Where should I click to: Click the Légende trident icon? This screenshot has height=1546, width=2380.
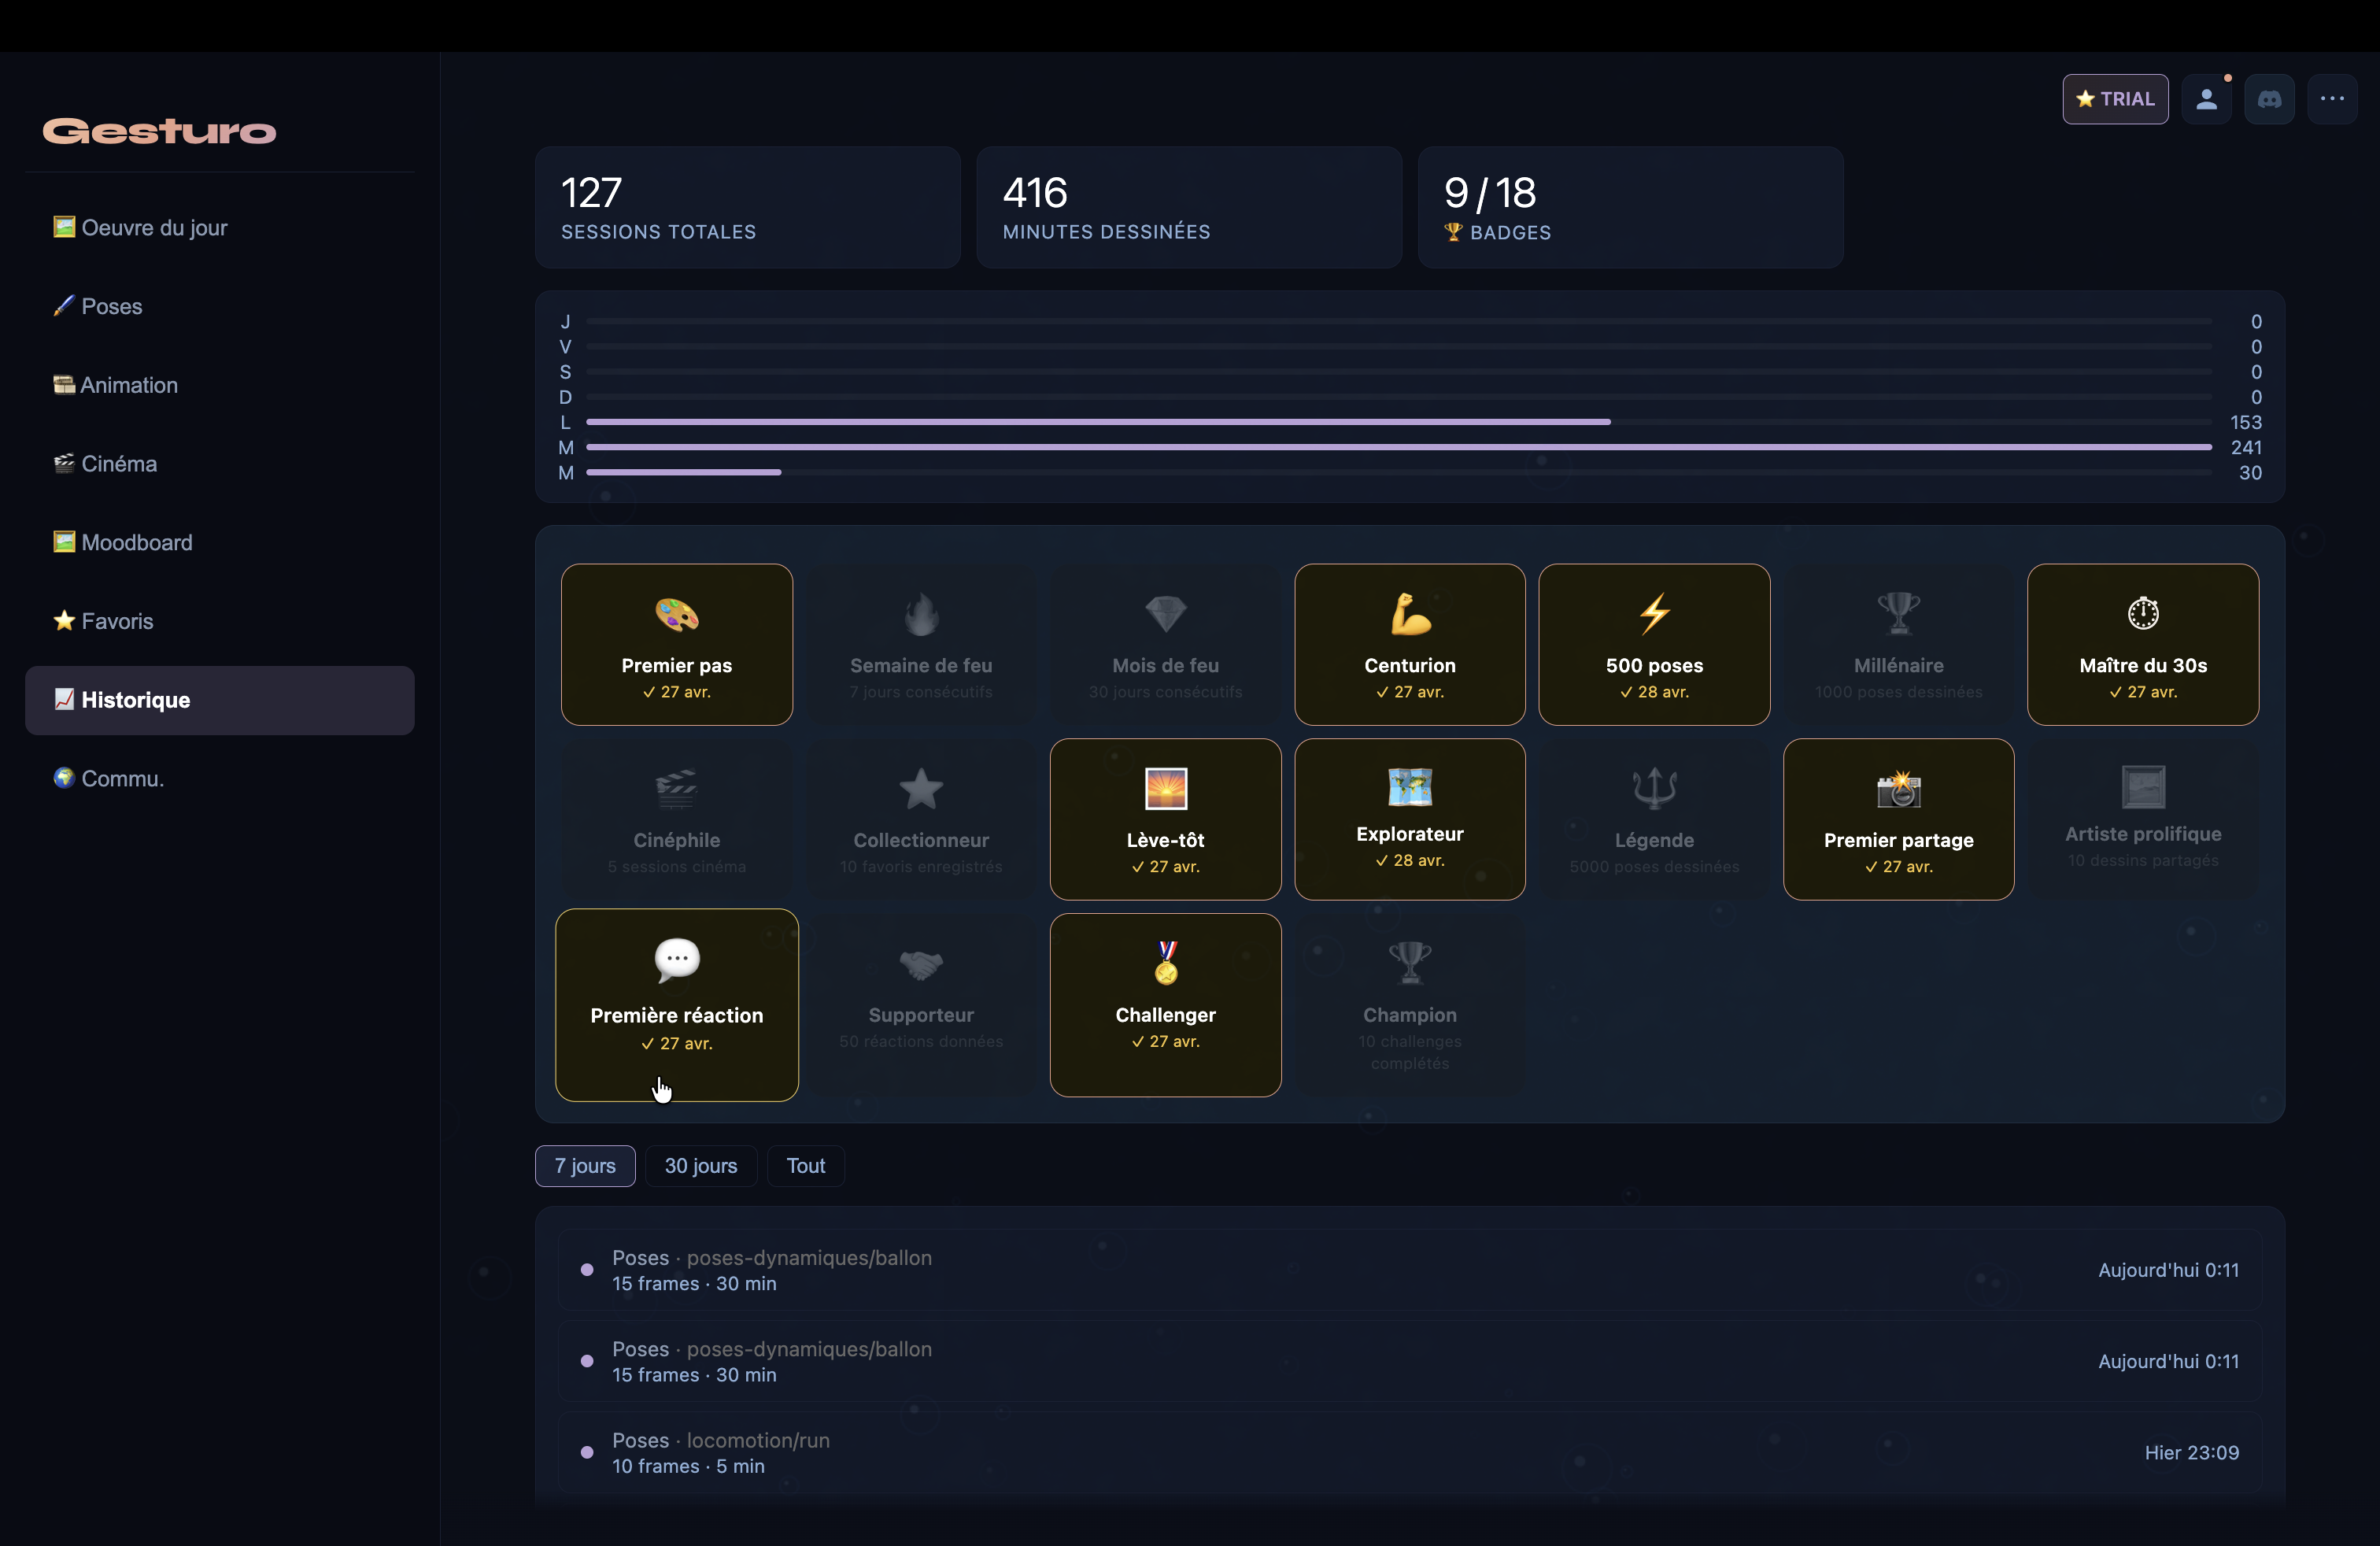1655,789
